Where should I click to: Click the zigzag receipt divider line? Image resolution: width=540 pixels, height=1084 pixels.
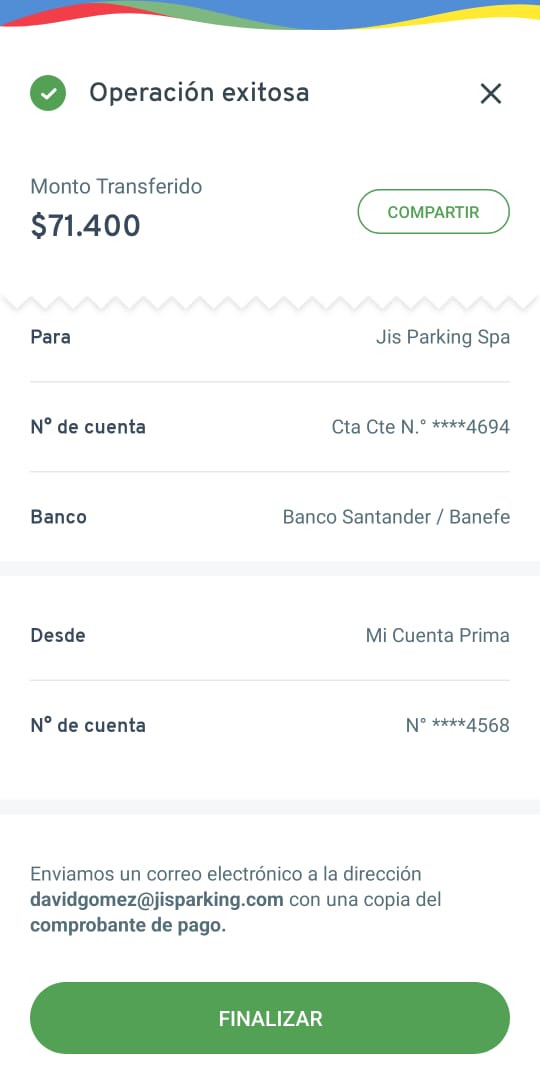click(270, 303)
